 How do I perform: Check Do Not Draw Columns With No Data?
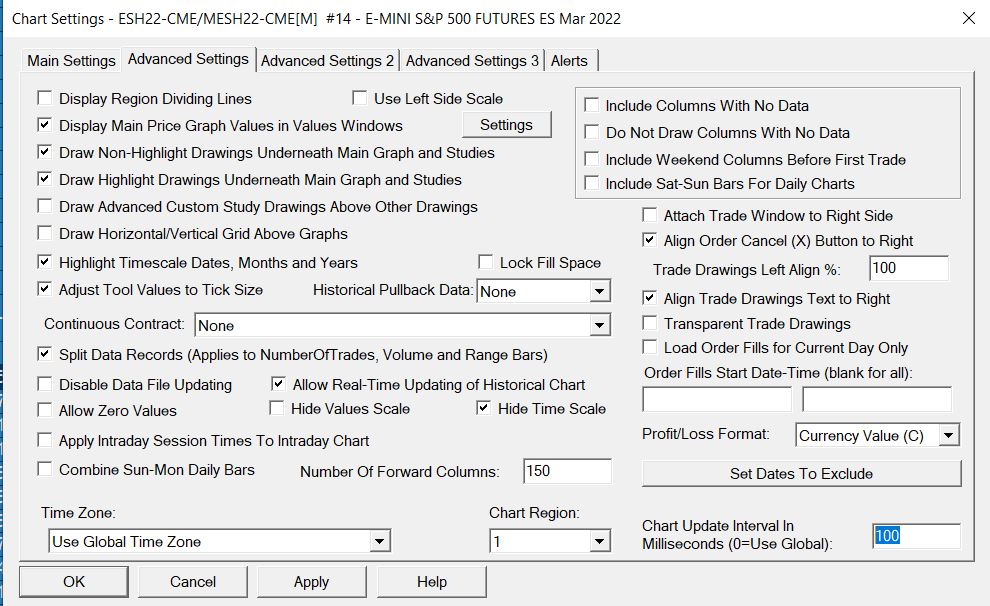click(592, 132)
